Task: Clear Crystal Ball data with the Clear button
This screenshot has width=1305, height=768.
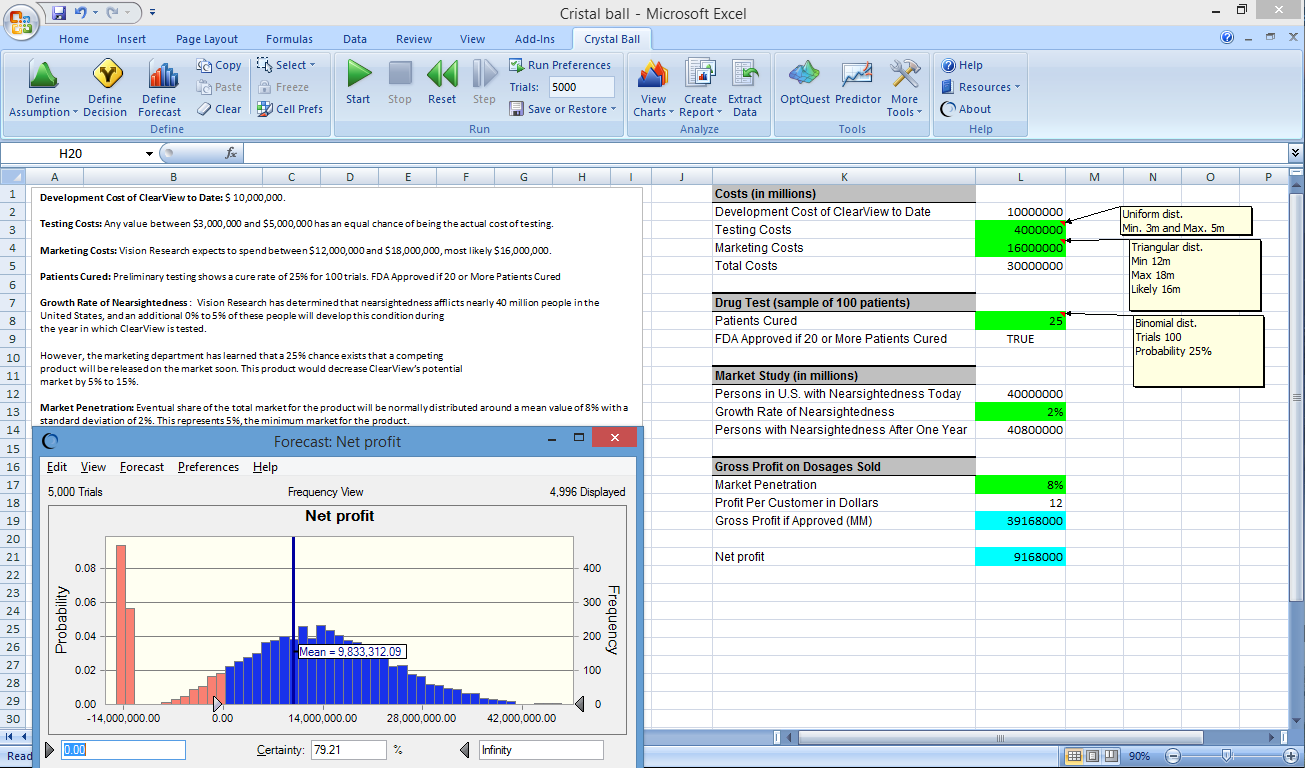Action: (x=219, y=109)
